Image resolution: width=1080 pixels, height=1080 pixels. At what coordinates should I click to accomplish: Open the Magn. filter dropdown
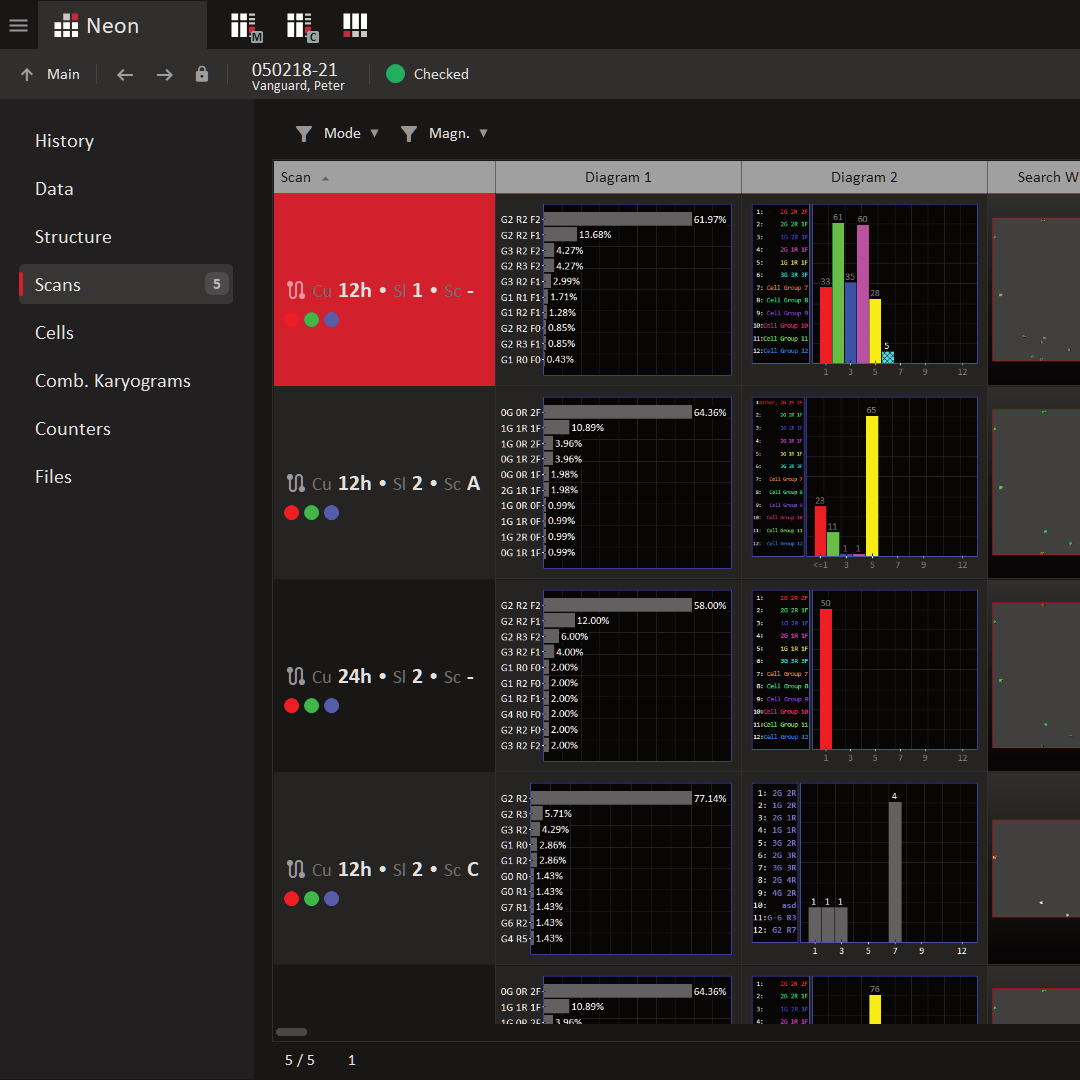(445, 133)
